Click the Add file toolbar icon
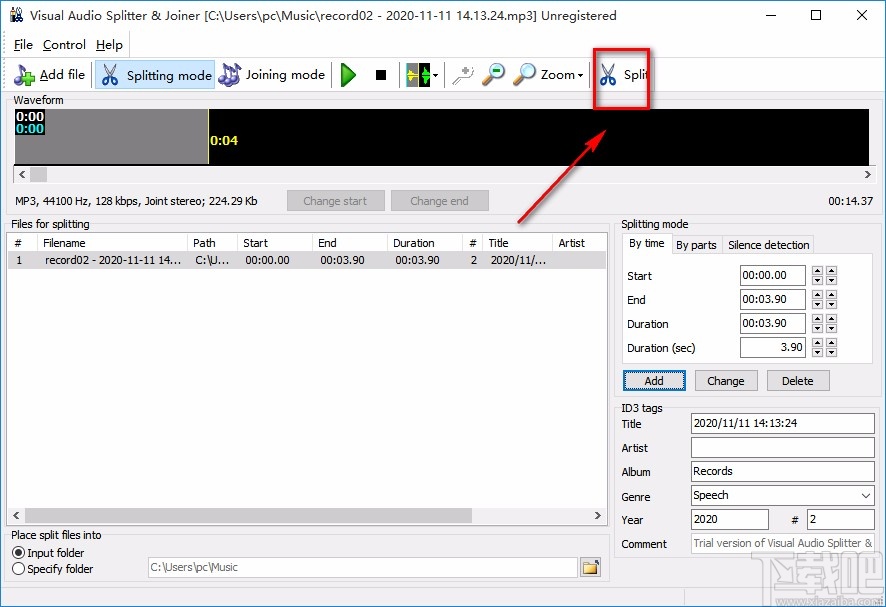 point(24,75)
